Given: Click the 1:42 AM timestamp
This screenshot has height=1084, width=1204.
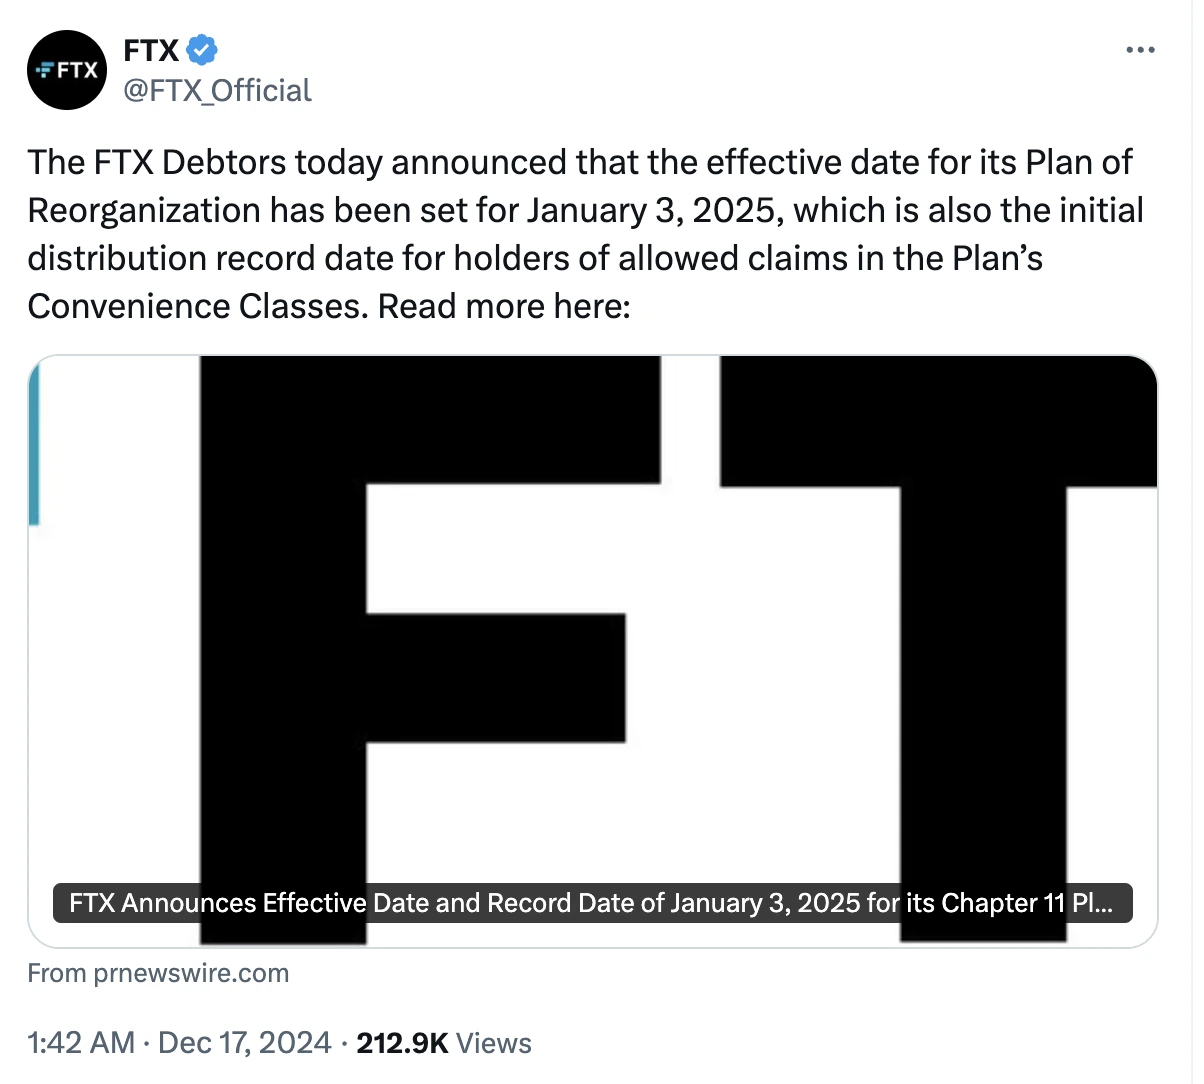Looking at the screenshot, I should click(81, 1043).
